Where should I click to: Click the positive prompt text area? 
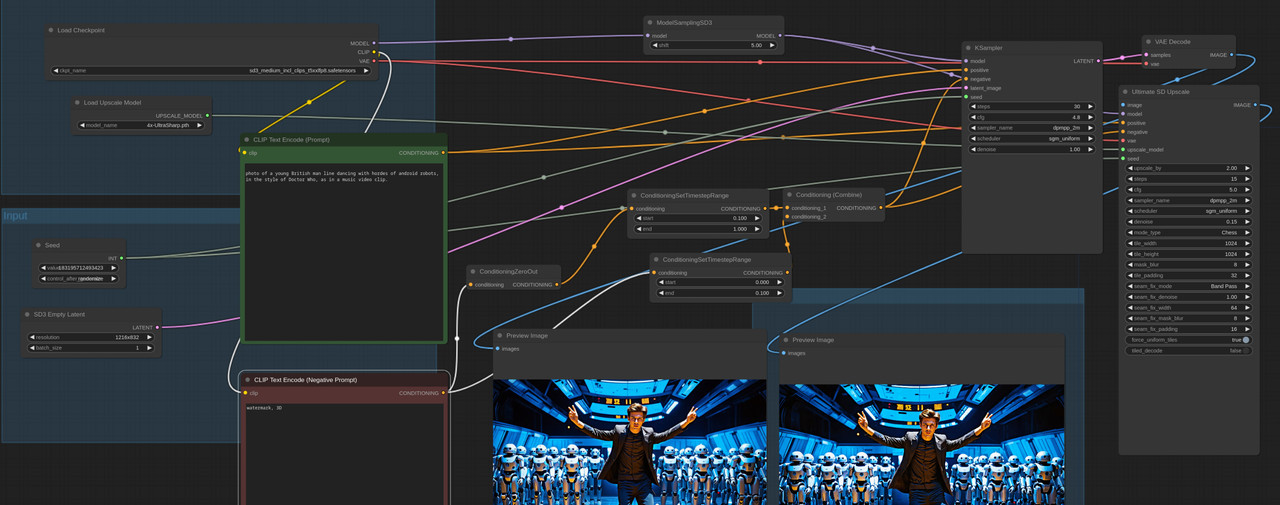point(342,250)
